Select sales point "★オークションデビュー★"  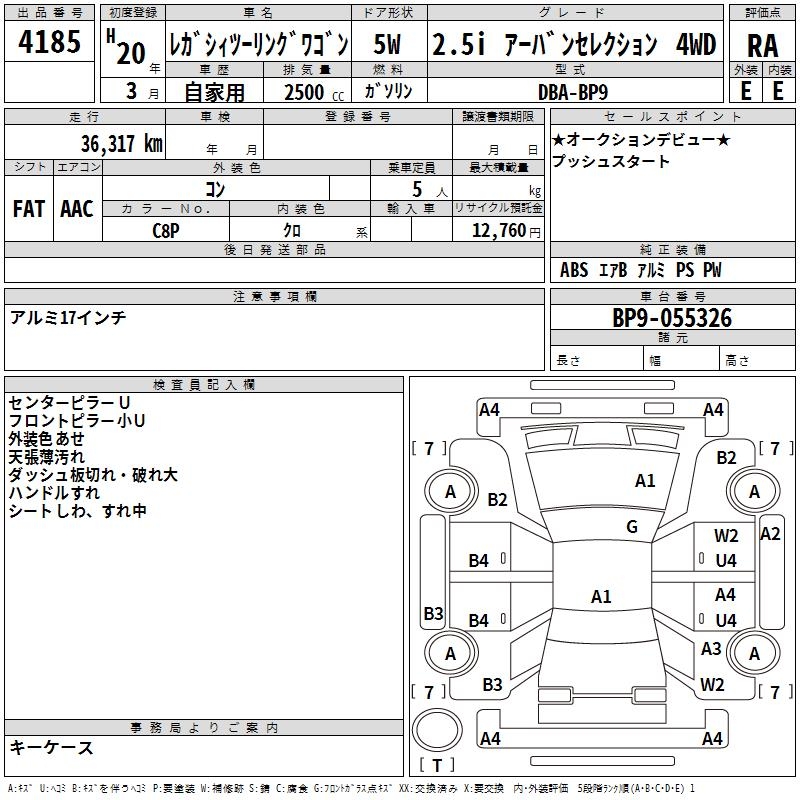coord(641,139)
